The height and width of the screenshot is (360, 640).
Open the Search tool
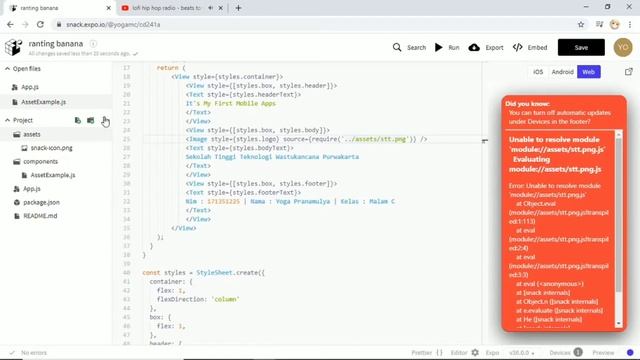coord(409,47)
